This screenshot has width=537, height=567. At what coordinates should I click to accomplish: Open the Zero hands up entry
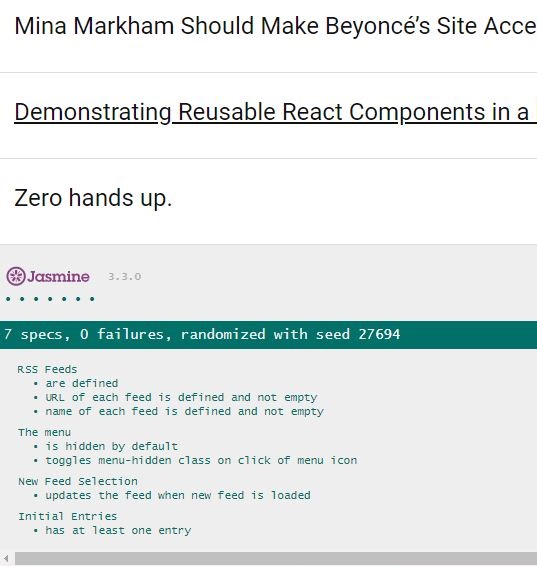pyautogui.click(x=93, y=198)
